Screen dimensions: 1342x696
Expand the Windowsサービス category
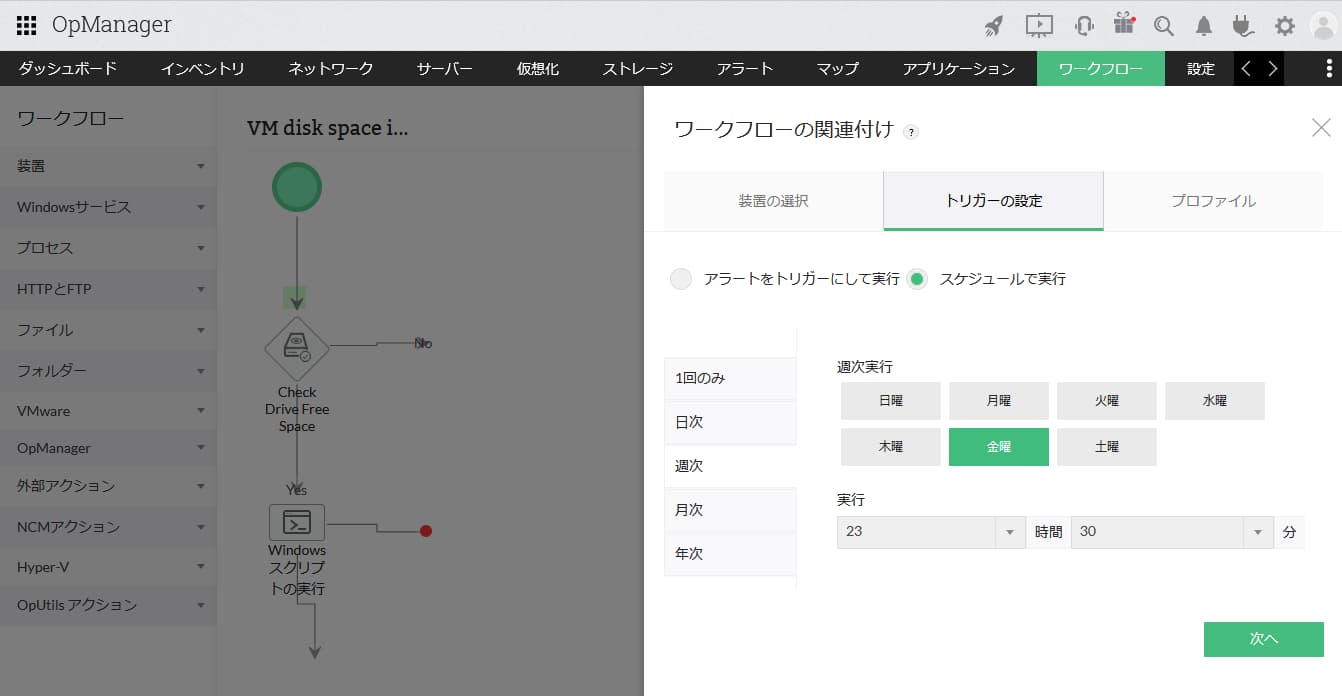point(108,207)
